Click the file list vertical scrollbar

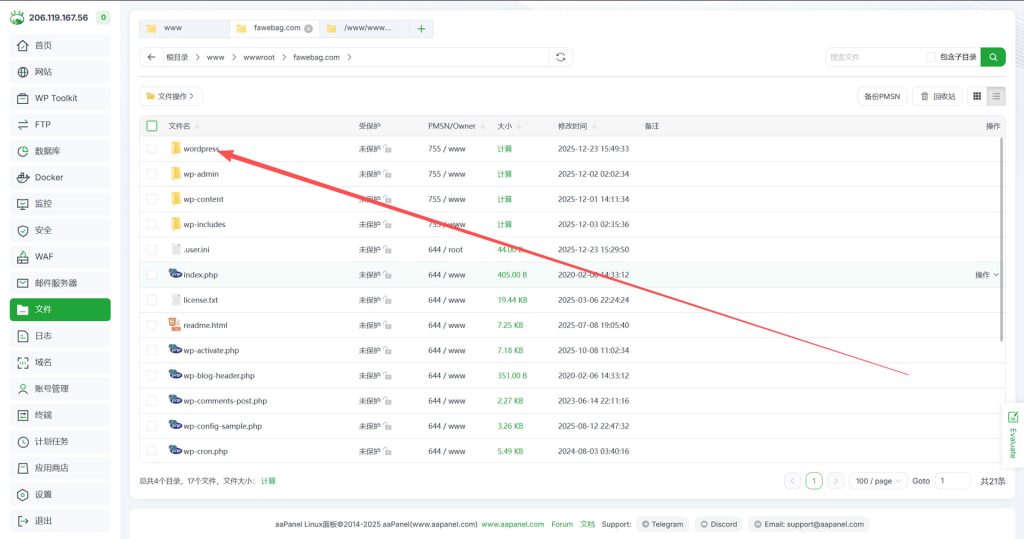(1002, 240)
